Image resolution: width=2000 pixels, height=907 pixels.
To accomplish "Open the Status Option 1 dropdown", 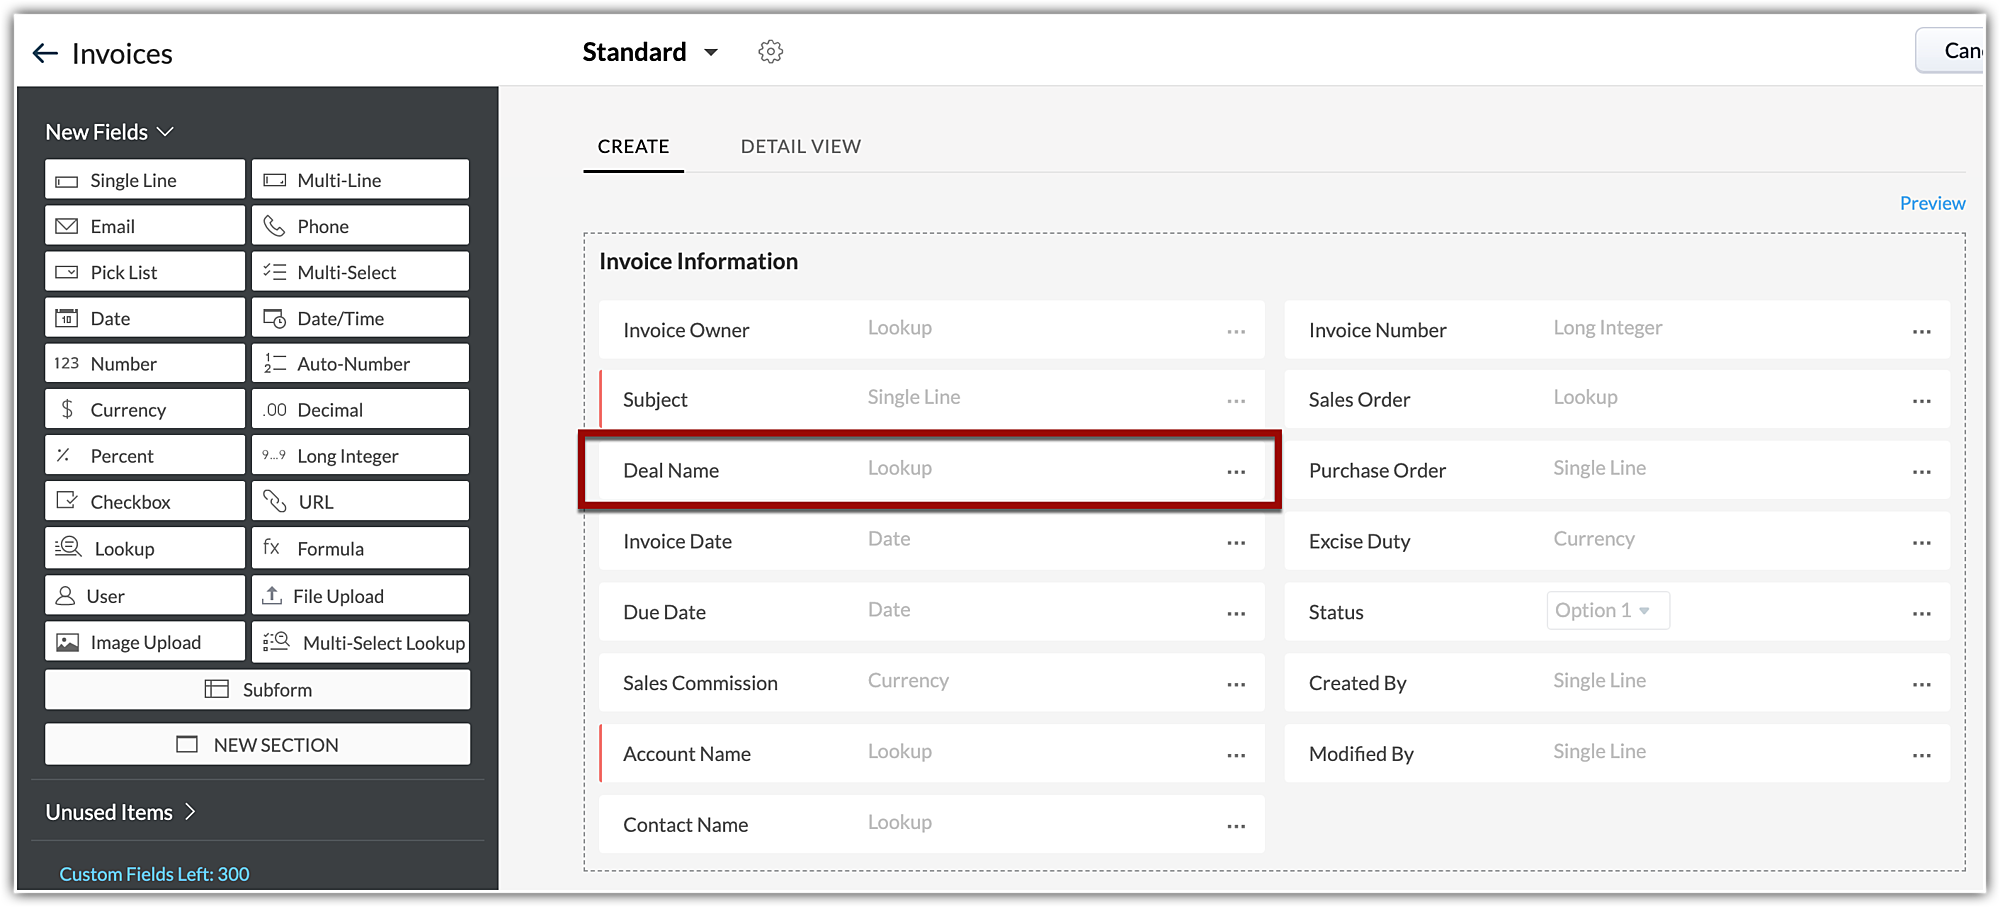I will pos(1607,610).
